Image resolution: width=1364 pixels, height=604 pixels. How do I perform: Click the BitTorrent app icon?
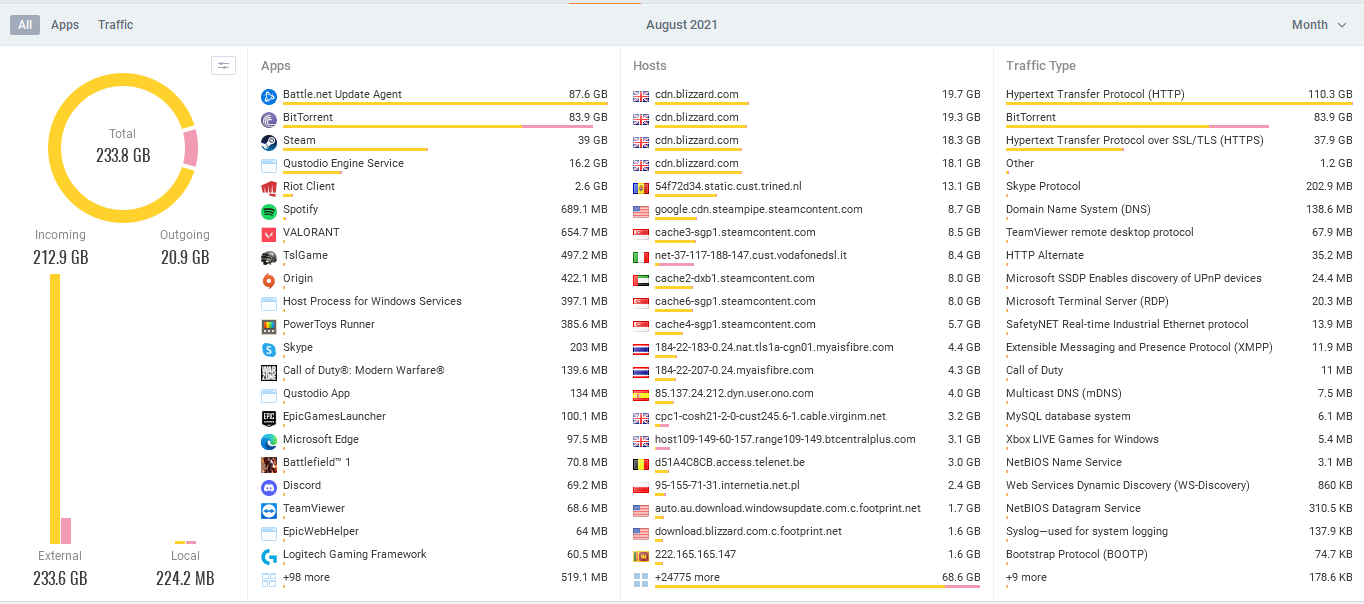pyautogui.click(x=269, y=119)
